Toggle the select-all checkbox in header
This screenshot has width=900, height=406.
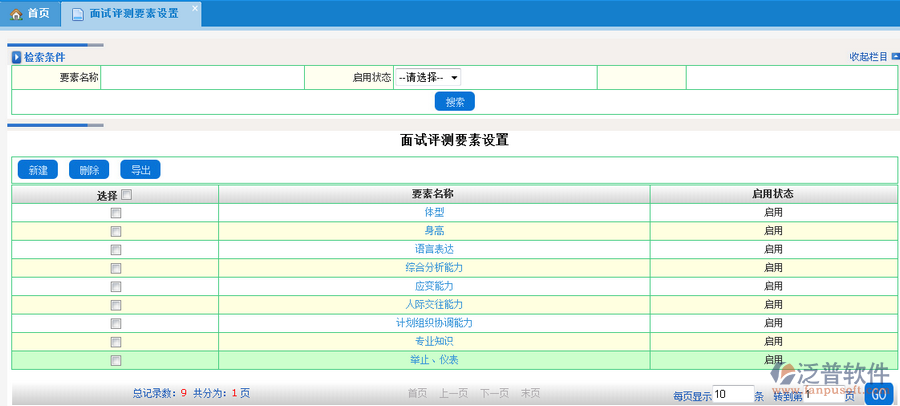coord(126,195)
